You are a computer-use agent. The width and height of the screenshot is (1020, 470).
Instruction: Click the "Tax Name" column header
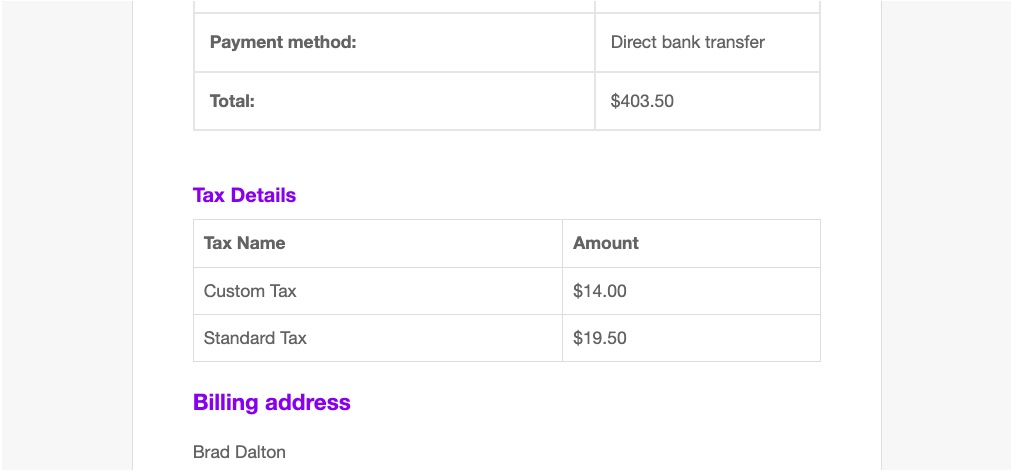[244, 243]
